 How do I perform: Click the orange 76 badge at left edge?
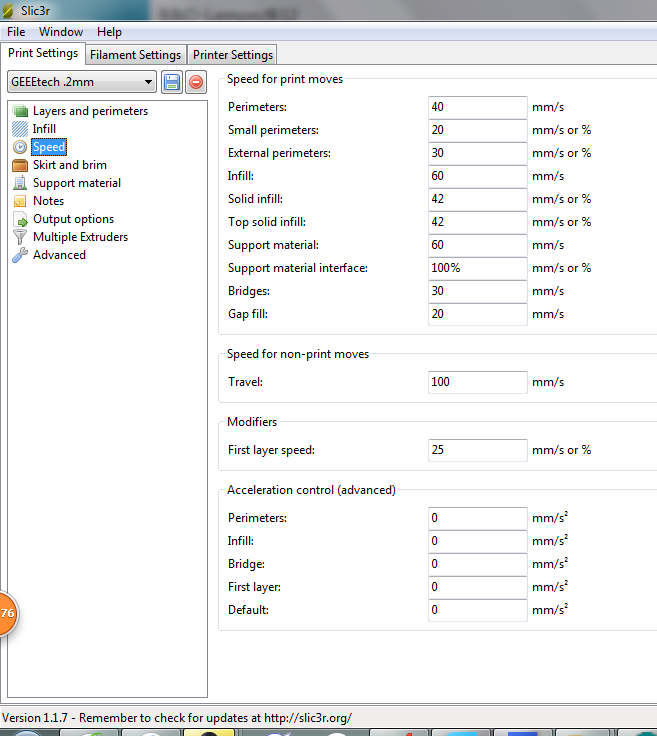(x=8, y=613)
